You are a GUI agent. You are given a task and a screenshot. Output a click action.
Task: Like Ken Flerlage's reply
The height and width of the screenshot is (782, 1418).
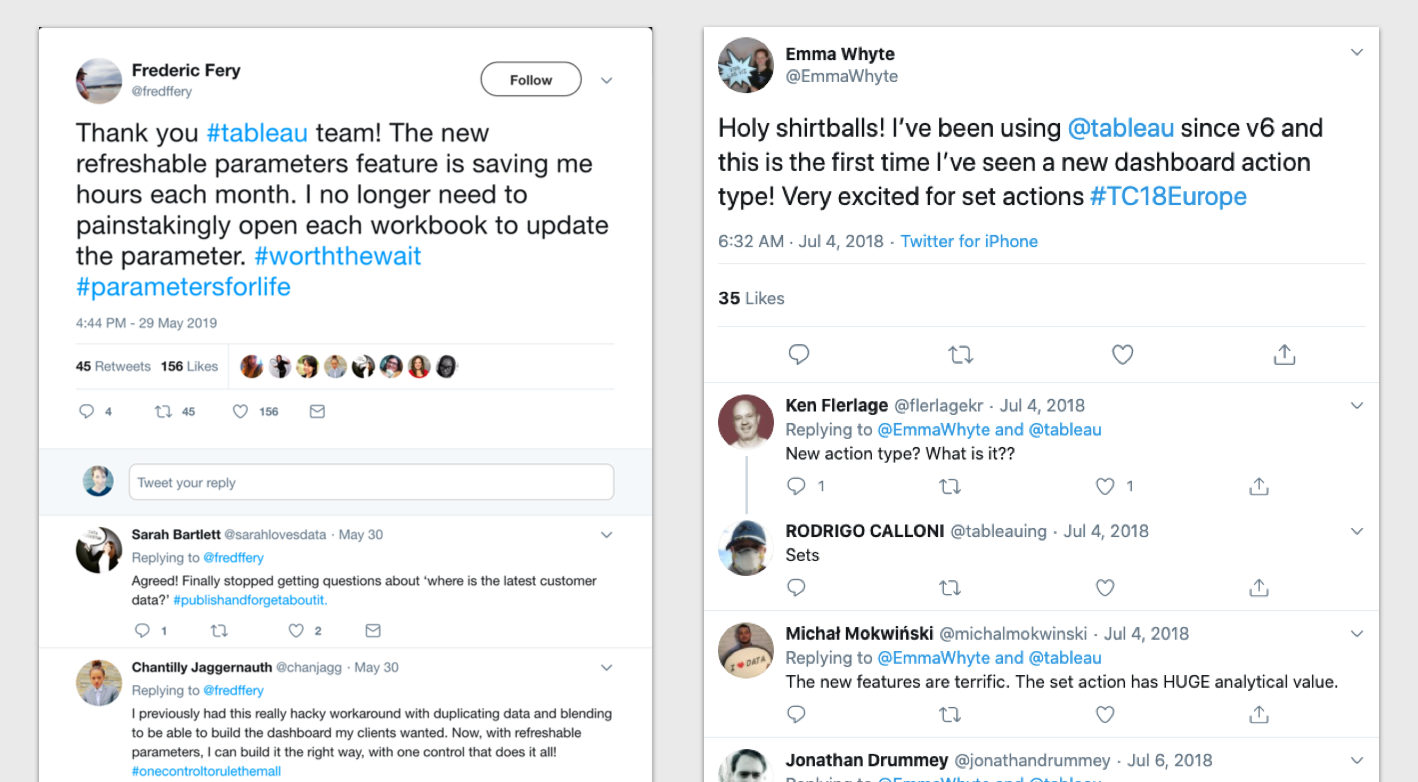pyautogui.click(x=1105, y=486)
